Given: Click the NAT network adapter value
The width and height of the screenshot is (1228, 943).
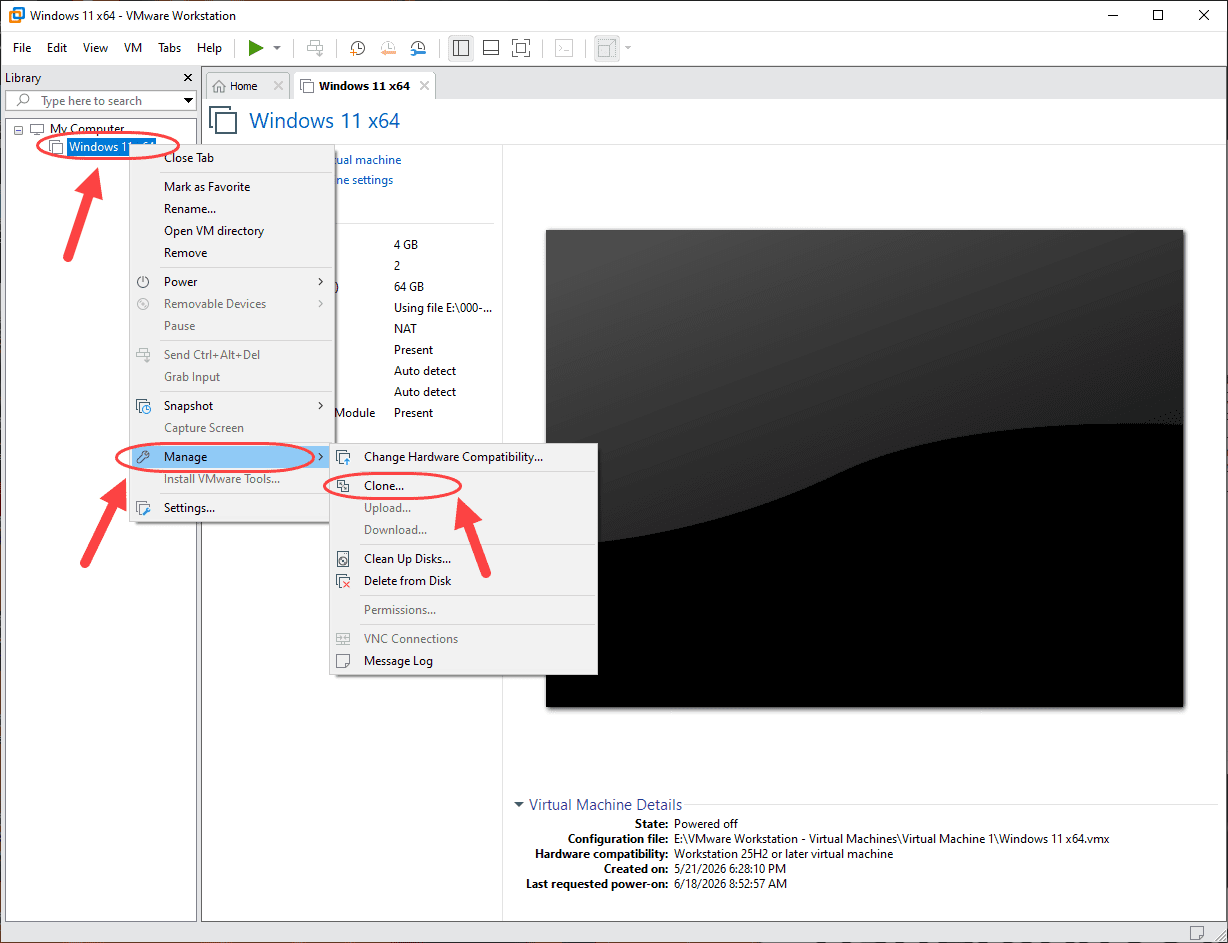Looking at the screenshot, I should coord(406,329).
